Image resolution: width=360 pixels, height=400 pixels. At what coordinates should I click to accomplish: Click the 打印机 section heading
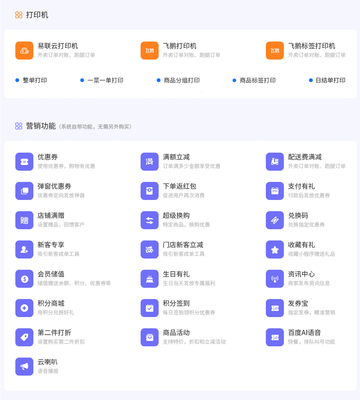click(37, 15)
